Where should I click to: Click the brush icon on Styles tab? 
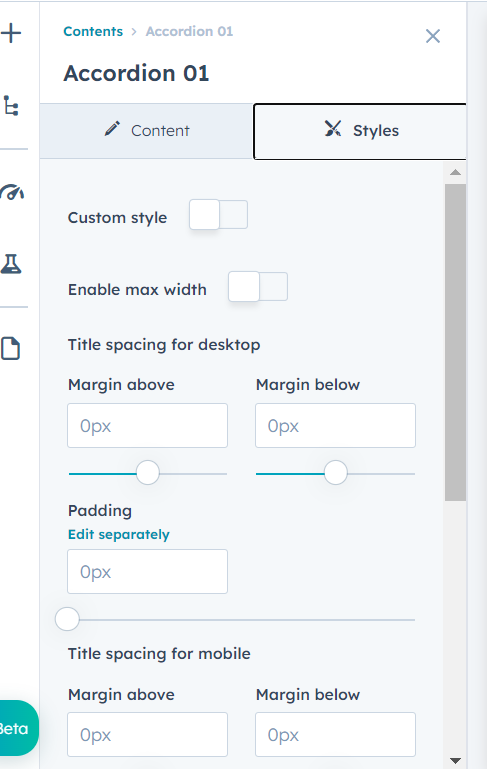pos(333,129)
